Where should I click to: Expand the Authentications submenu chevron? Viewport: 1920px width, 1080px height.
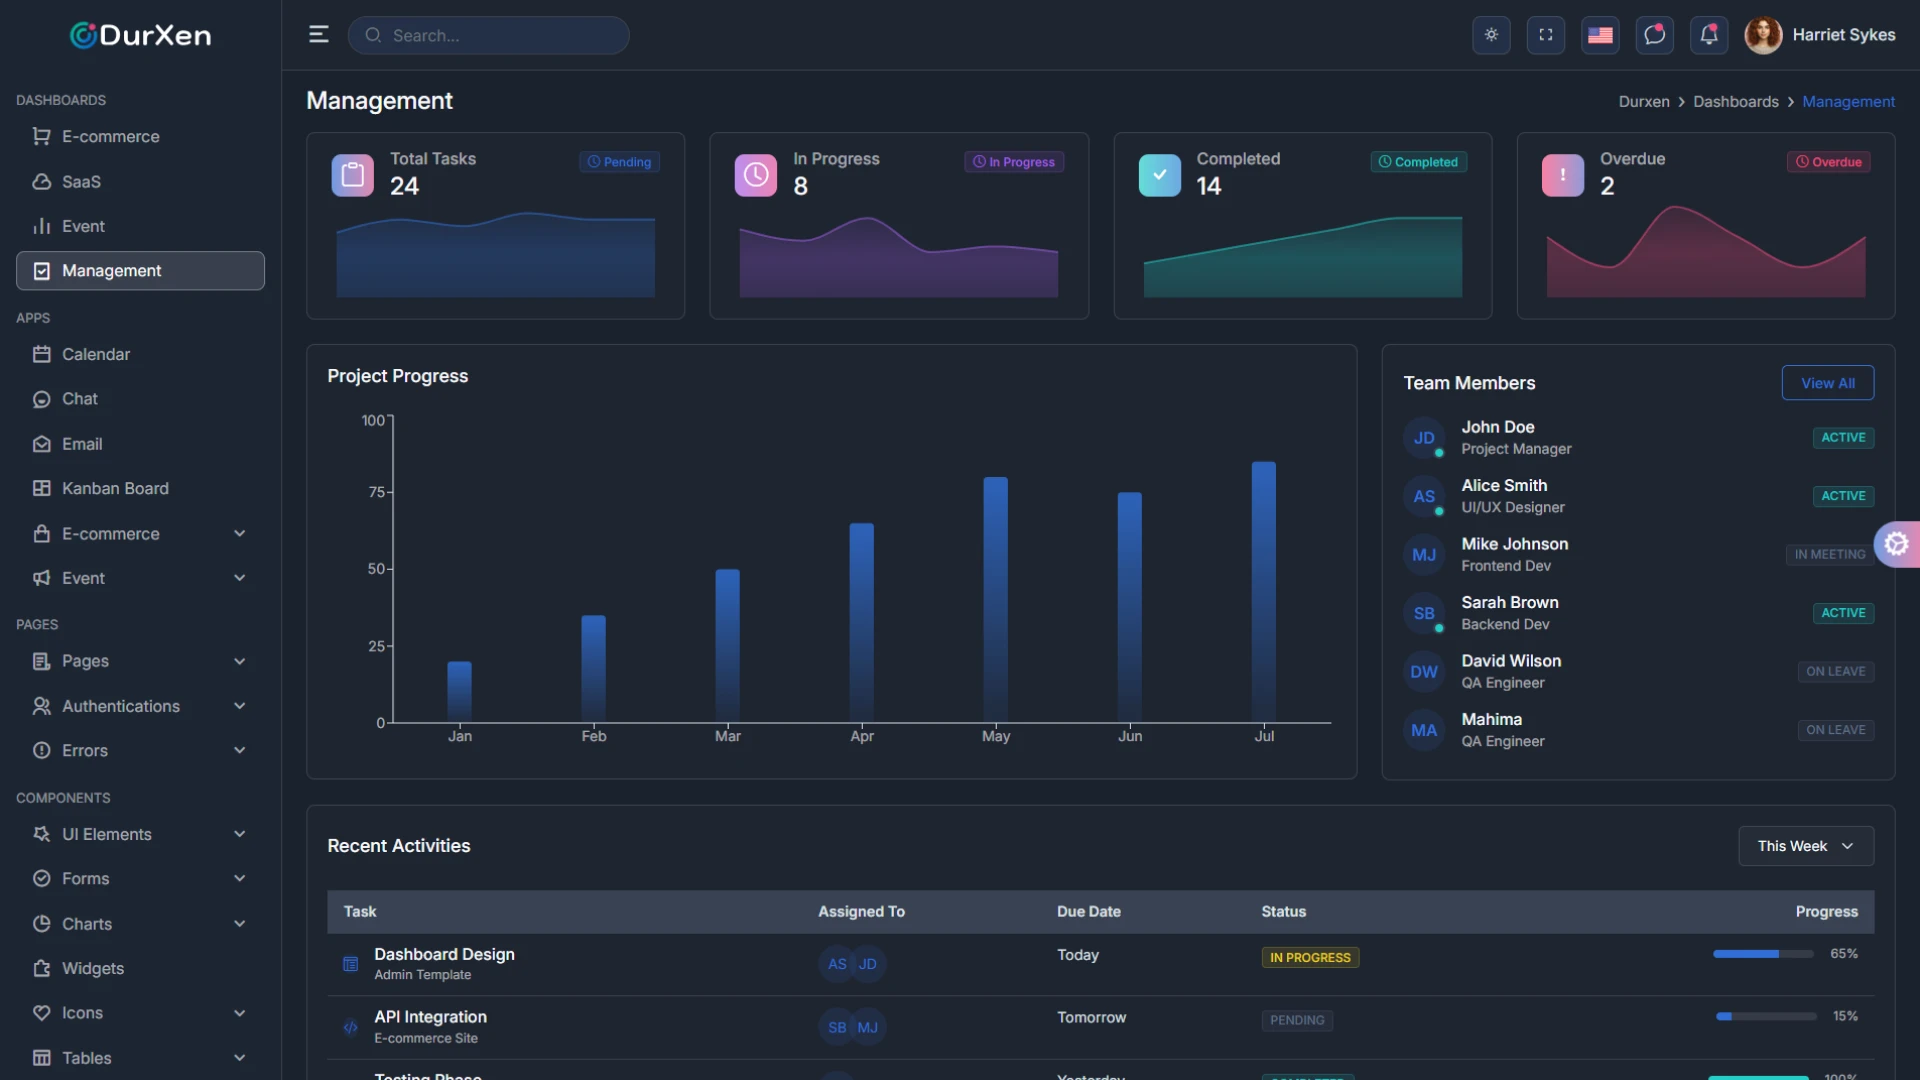coord(239,706)
